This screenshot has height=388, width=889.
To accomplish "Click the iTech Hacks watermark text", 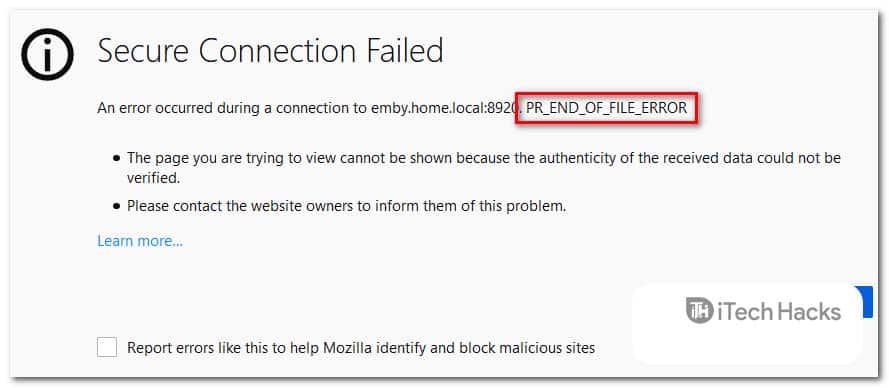I will [x=779, y=311].
